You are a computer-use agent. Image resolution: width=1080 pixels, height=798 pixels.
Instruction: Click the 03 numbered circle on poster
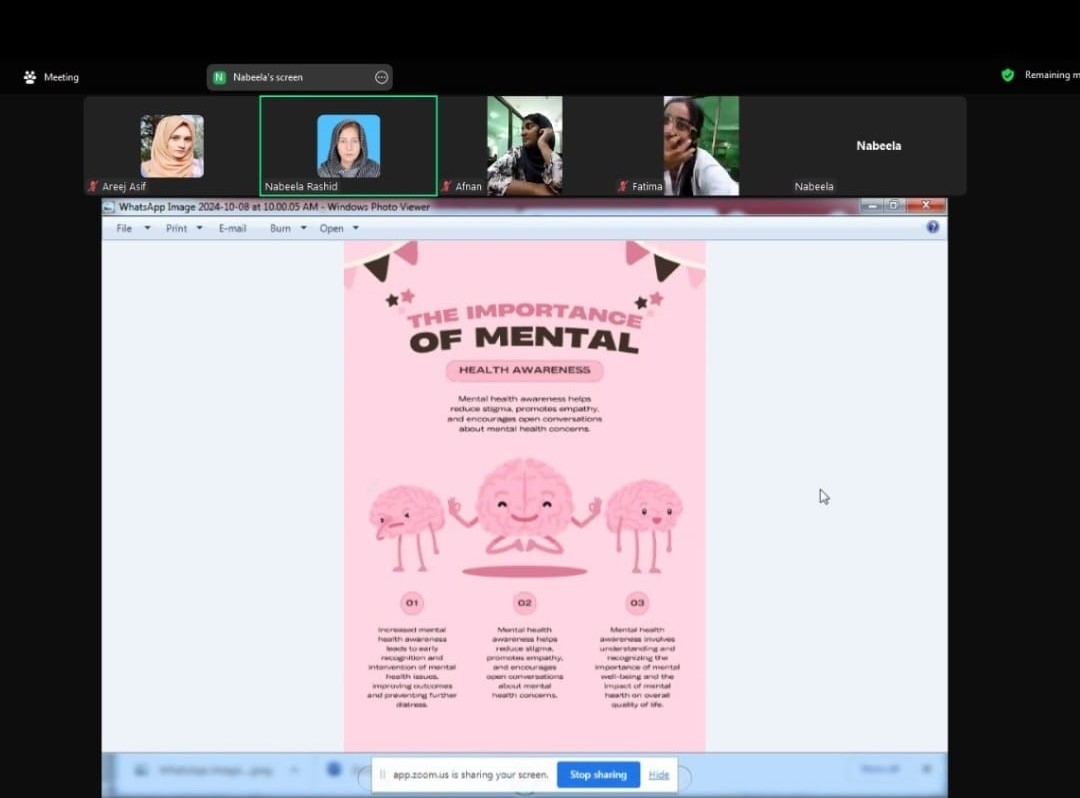(x=637, y=602)
